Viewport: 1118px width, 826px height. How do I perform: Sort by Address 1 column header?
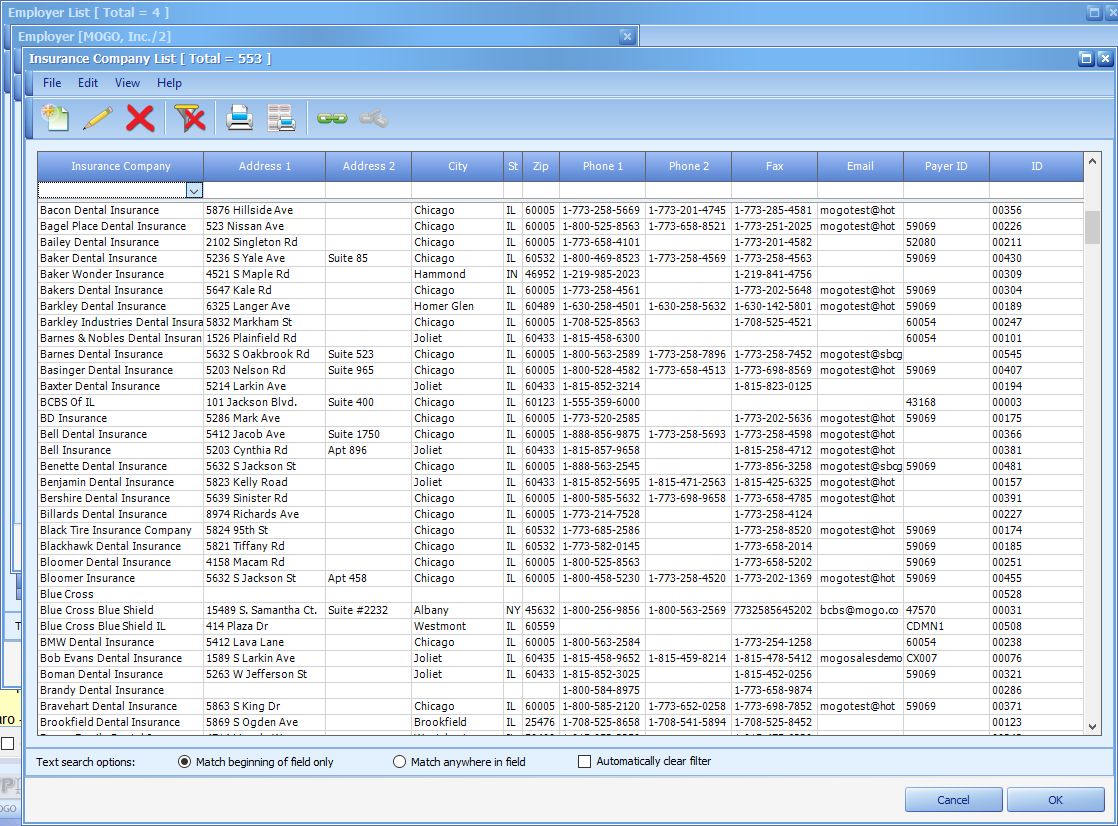click(265, 166)
